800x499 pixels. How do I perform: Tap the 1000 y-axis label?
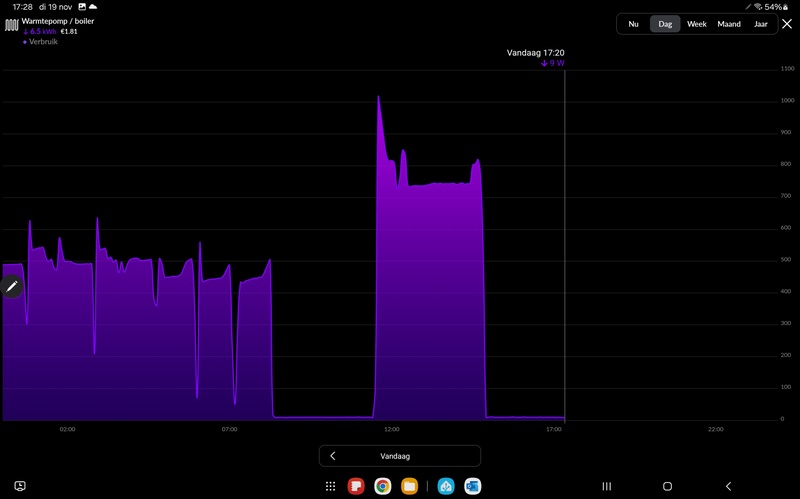point(787,101)
